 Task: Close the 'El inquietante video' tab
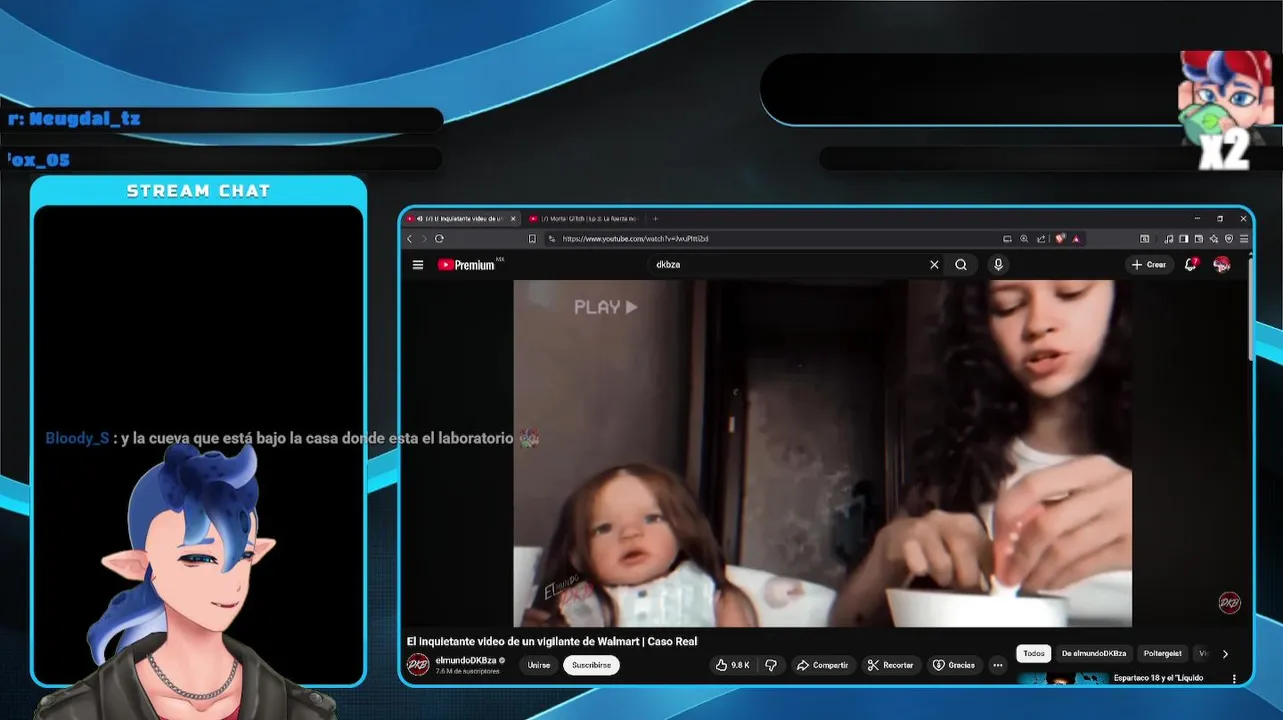[x=514, y=218]
